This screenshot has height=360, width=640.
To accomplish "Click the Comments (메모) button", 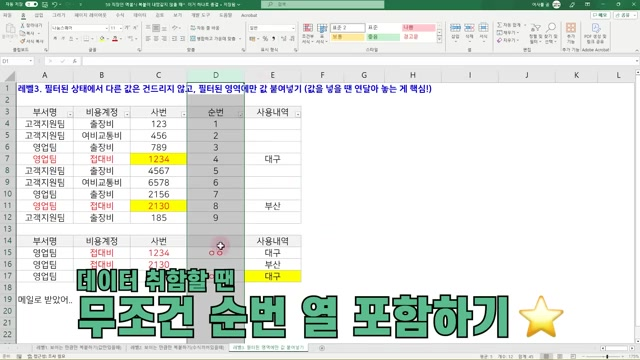I will tap(600, 15).
